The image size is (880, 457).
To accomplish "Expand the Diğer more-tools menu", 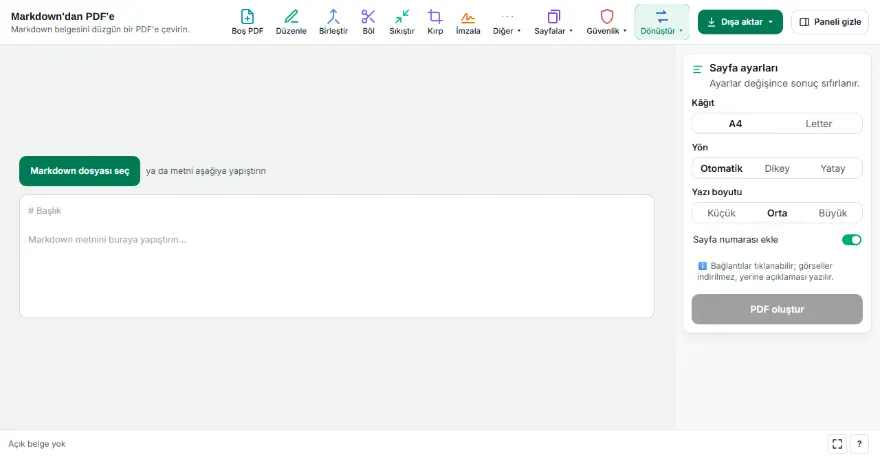I will [x=507, y=22].
